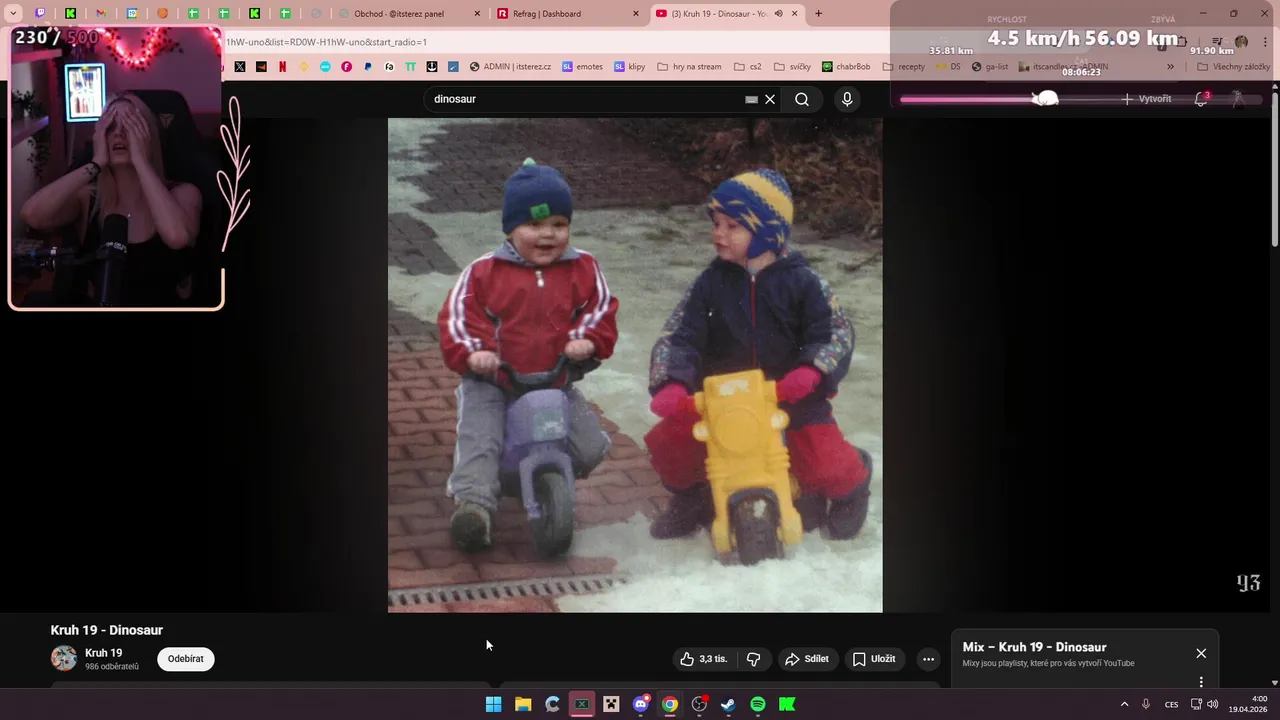Open the on-screen keyboard icon in search box
Viewport: 1280px width, 720px height.
point(751,99)
